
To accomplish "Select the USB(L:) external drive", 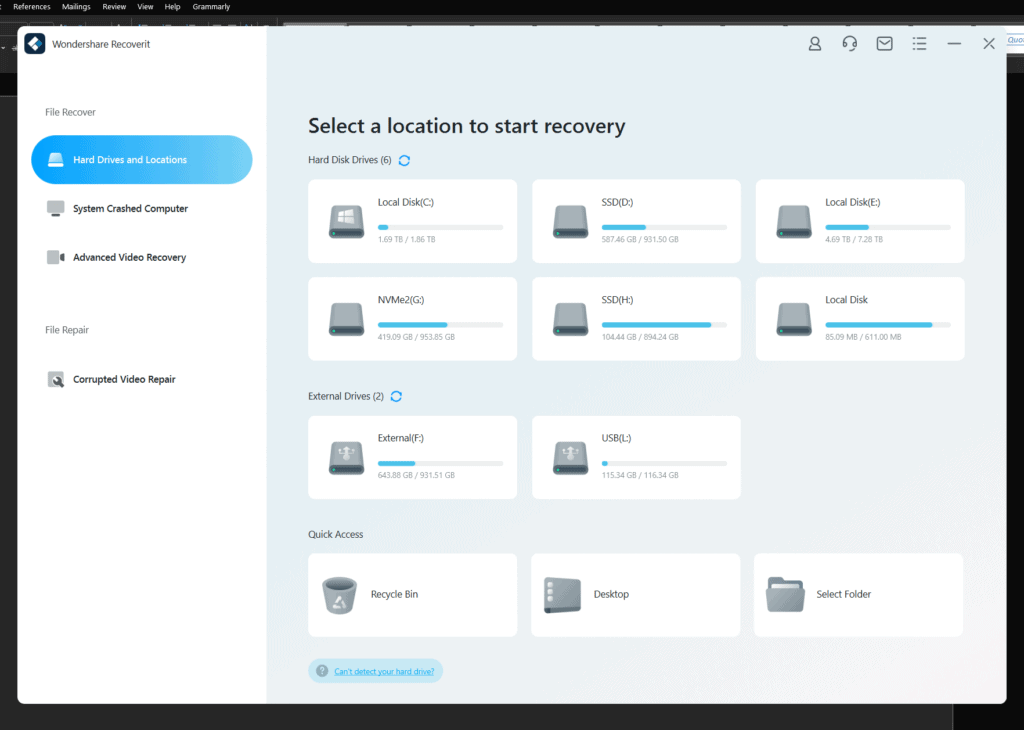I will point(636,457).
